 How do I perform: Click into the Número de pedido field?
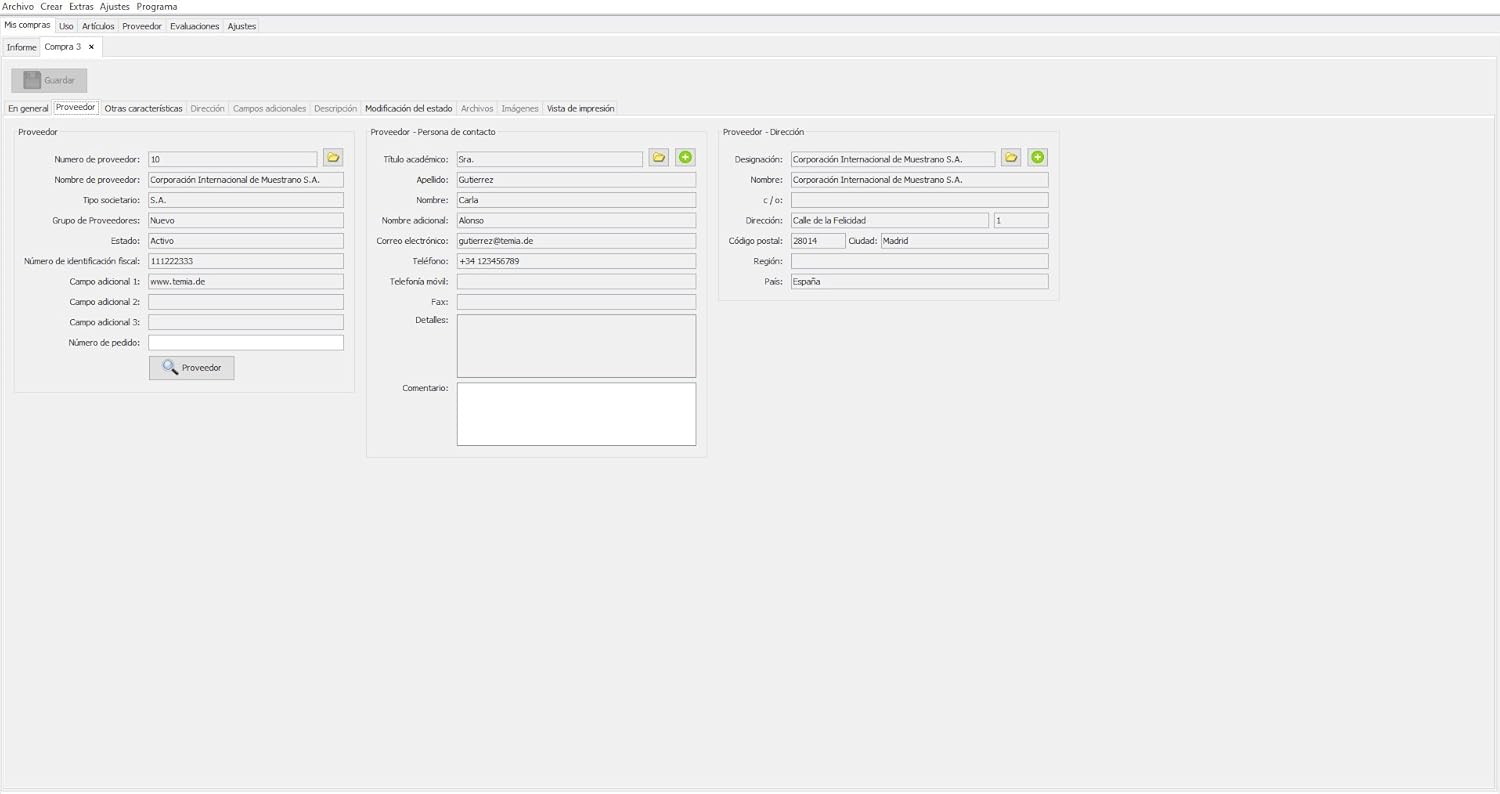(x=245, y=343)
